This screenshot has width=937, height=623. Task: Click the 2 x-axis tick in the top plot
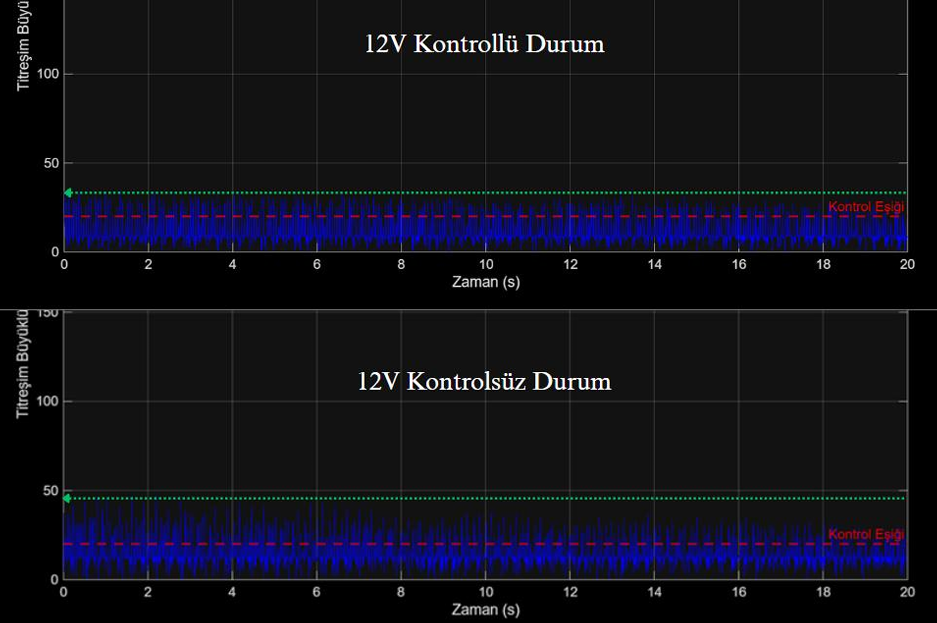[x=148, y=265]
